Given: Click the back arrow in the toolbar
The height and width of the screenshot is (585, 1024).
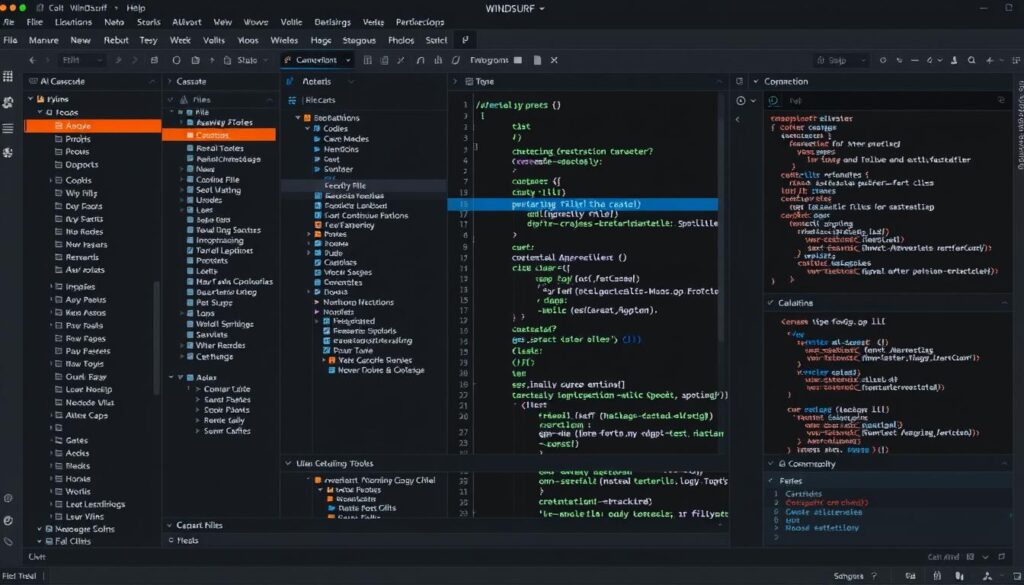Looking at the screenshot, I should pyautogui.click(x=33, y=60).
